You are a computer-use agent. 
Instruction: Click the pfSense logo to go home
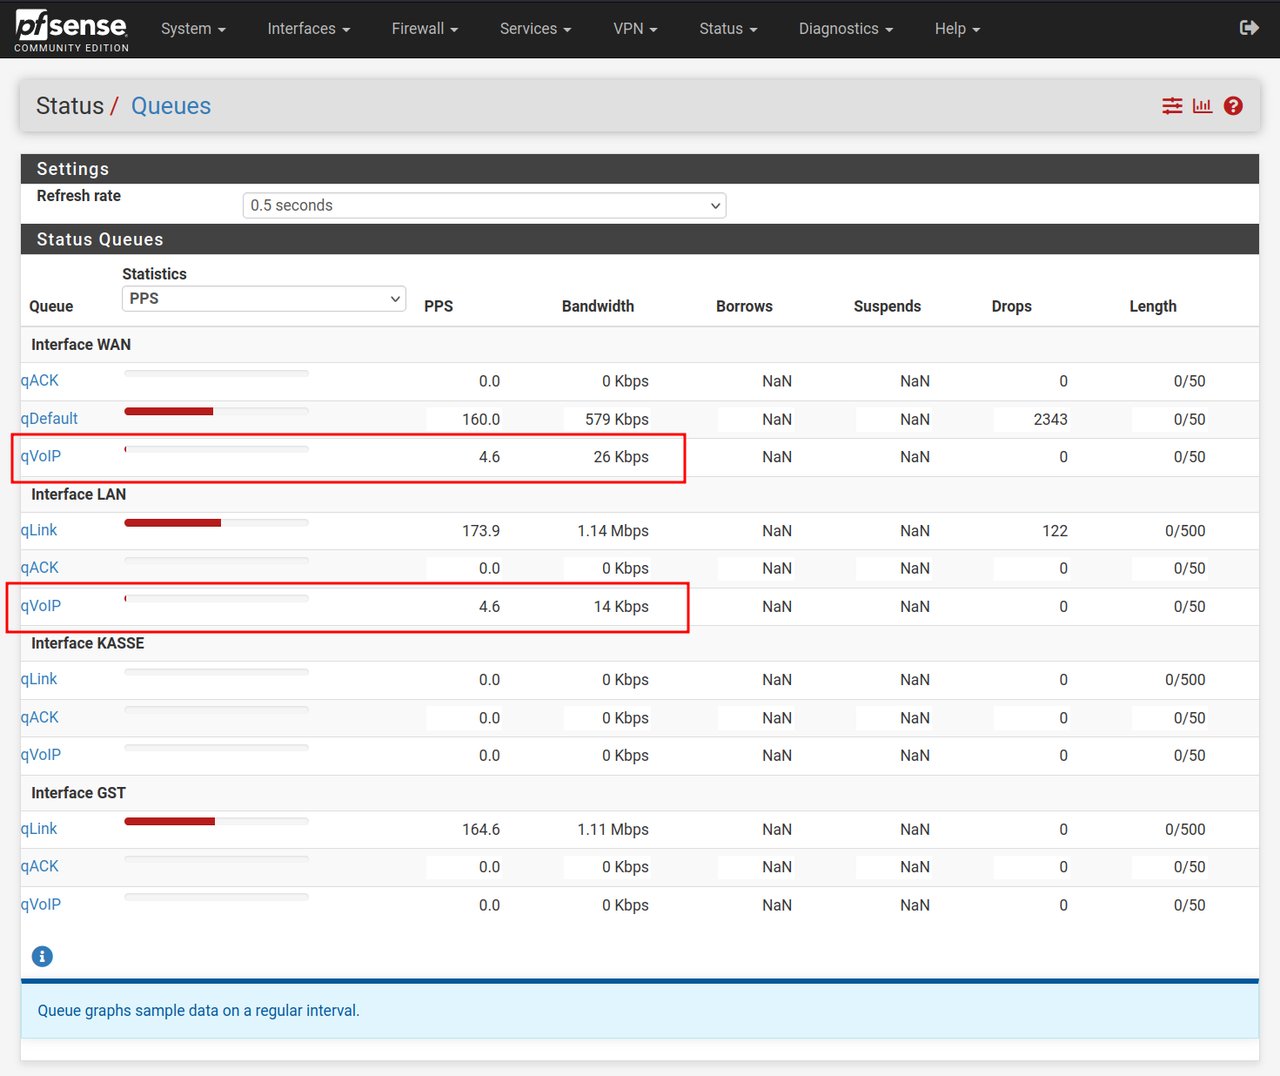[x=71, y=31]
